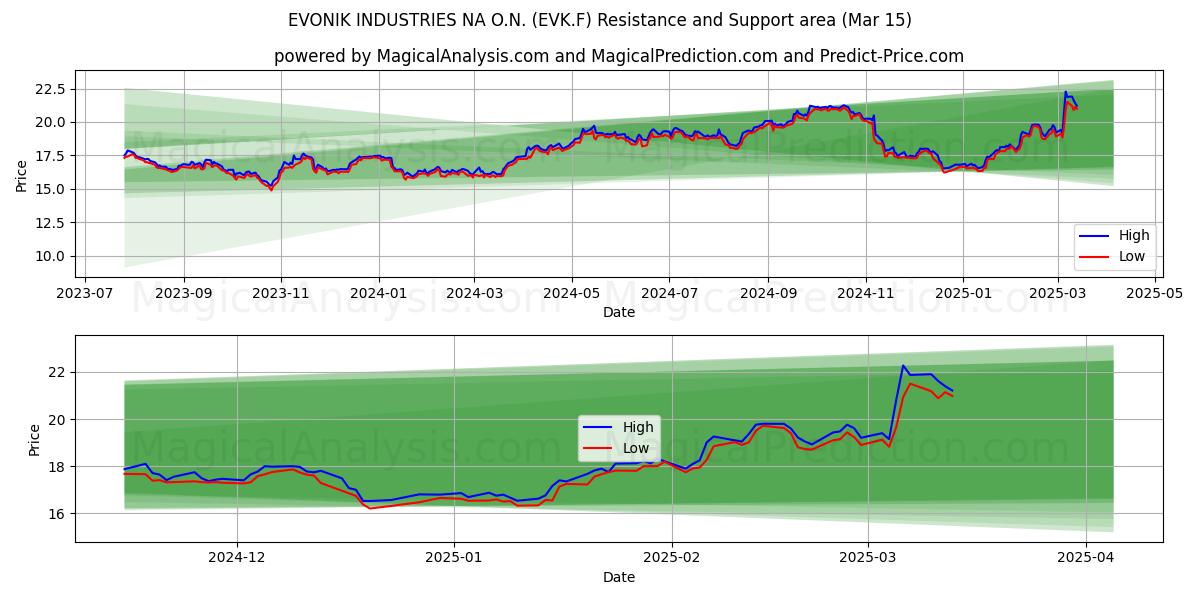Click the '2024-09' x-axis label, top chart
Viewport: 1200px width, 600px height.
768,294
